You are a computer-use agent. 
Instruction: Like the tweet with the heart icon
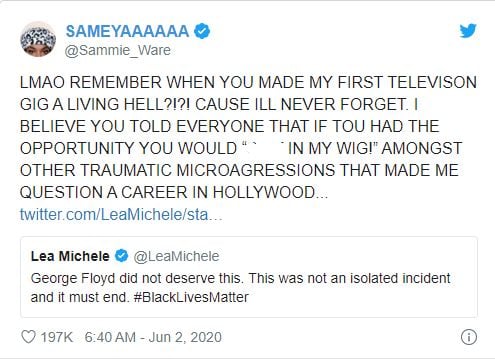(x=28, y=337)
